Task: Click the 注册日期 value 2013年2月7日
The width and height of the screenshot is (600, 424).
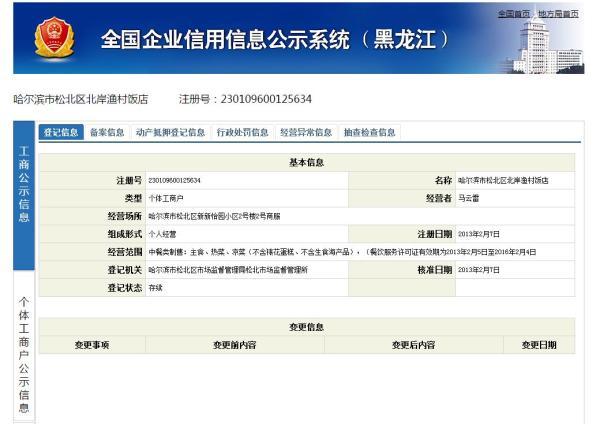Action: pos(479,234)
